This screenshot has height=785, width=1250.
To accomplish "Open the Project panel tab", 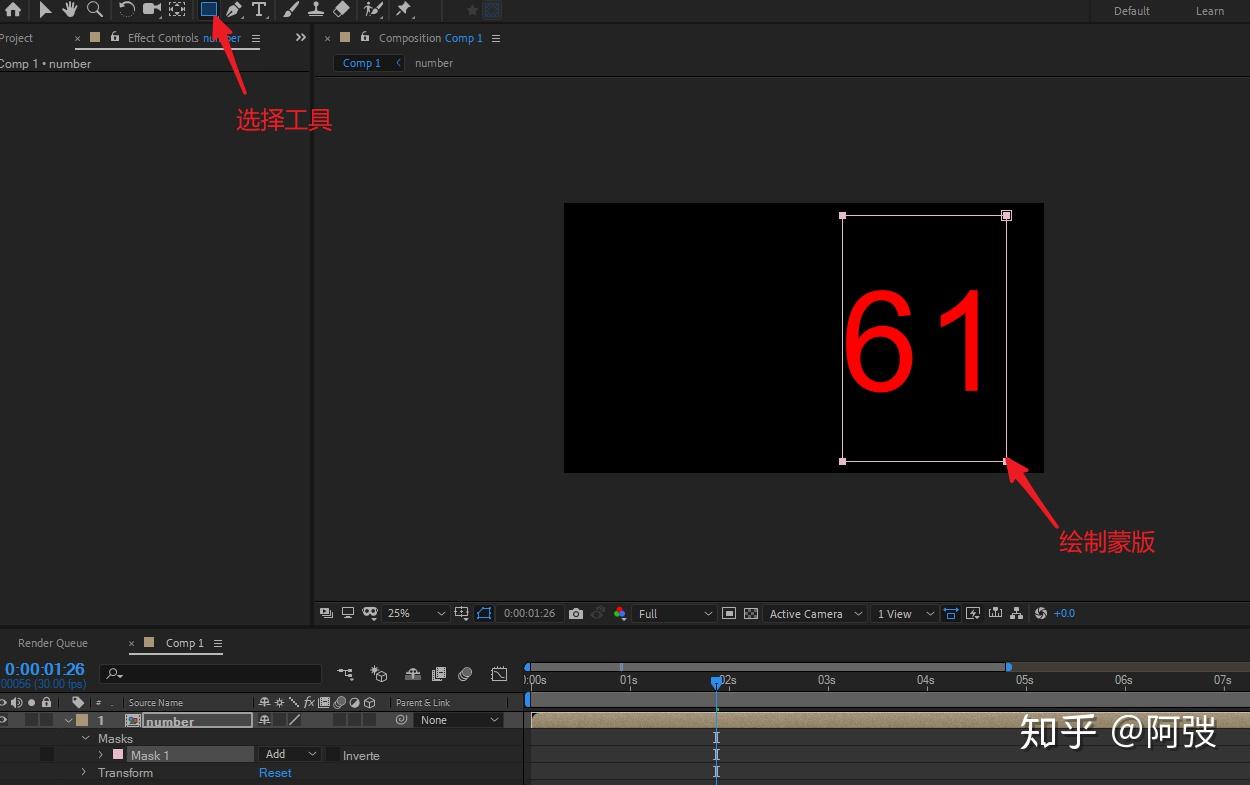I will [16, 38].
